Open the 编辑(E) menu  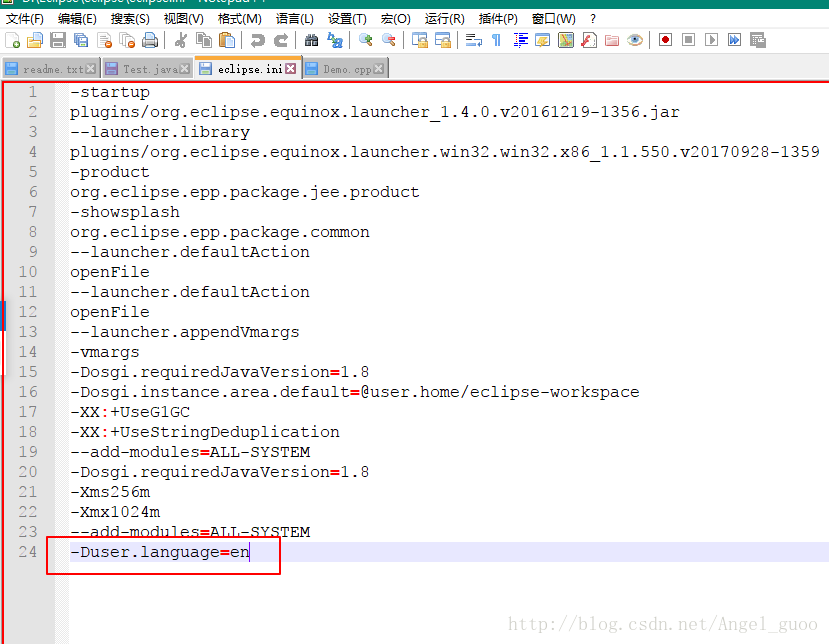pyautogui.click(x=77, y=19)
